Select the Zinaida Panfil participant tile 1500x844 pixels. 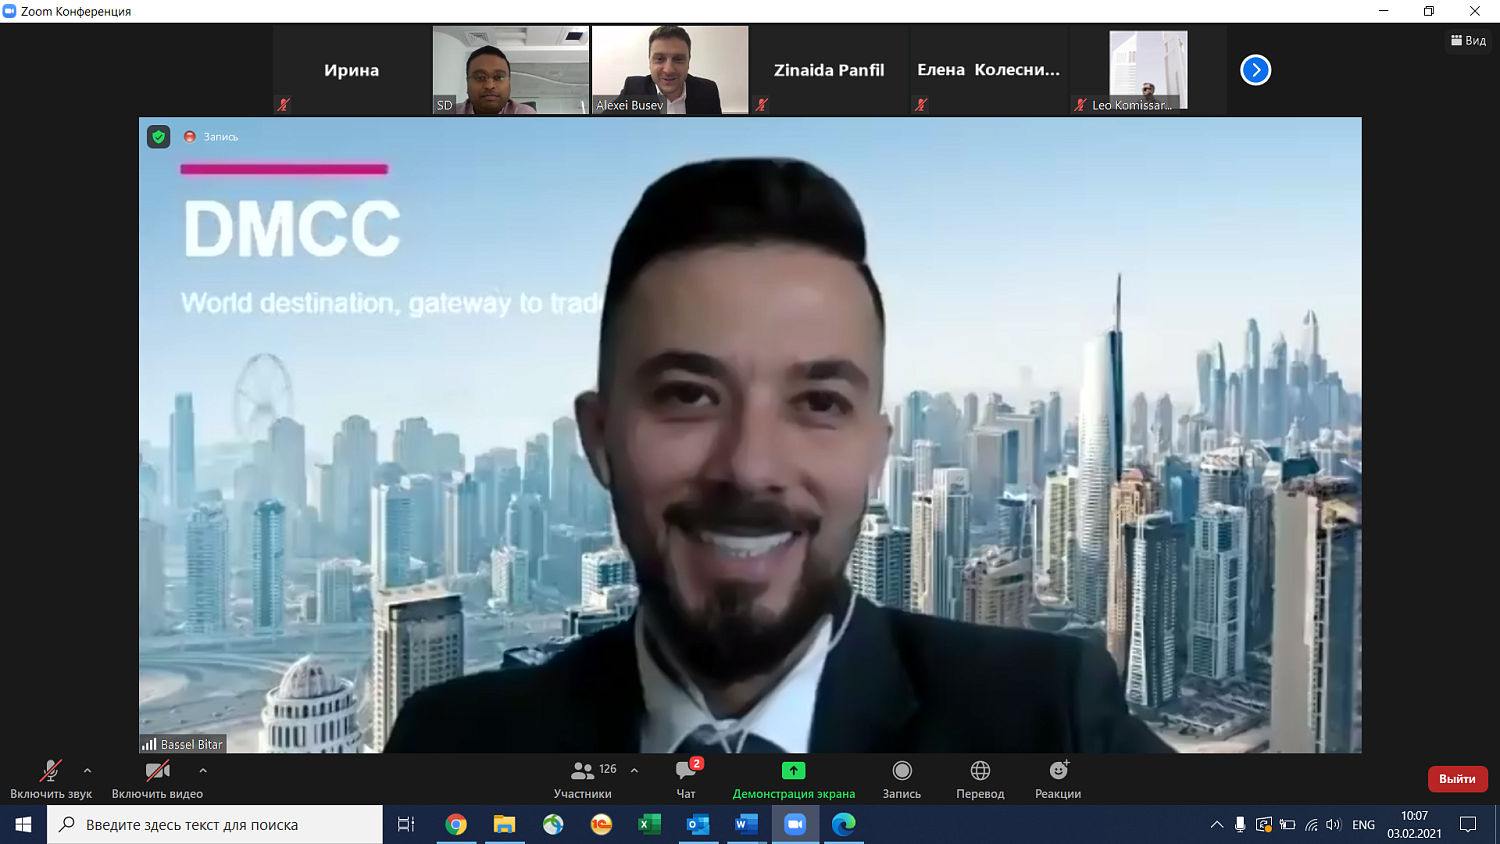[x=829, y=70]
